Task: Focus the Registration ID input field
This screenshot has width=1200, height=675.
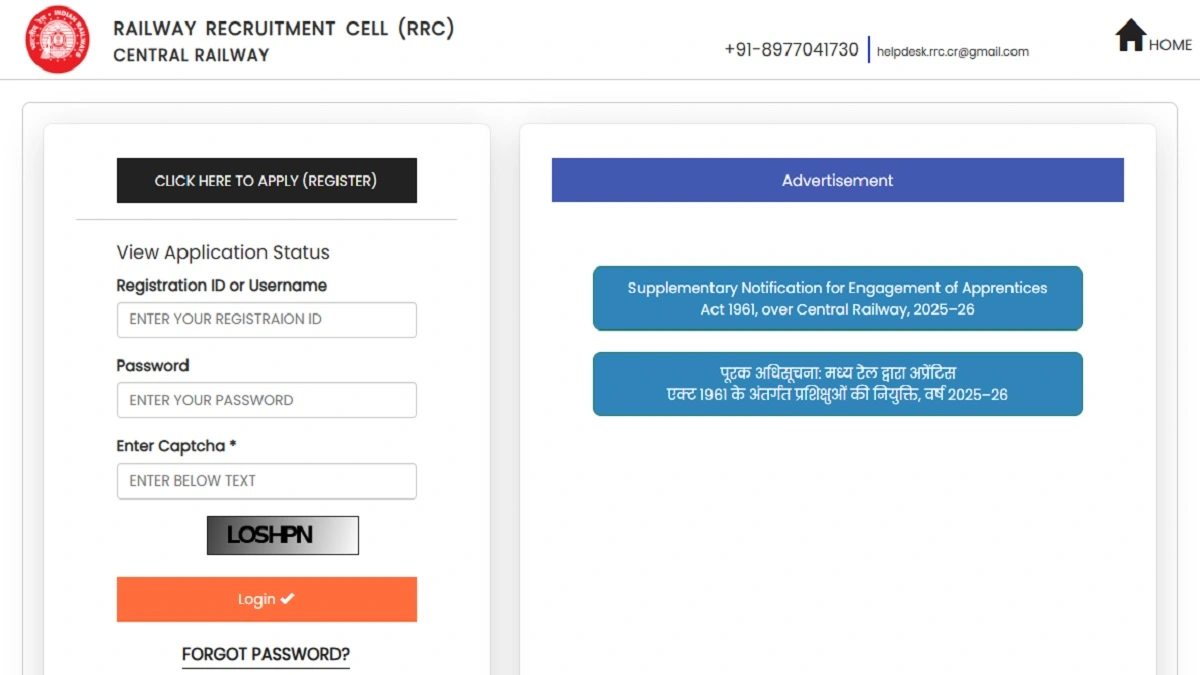Action: click(x=266, y=320)
